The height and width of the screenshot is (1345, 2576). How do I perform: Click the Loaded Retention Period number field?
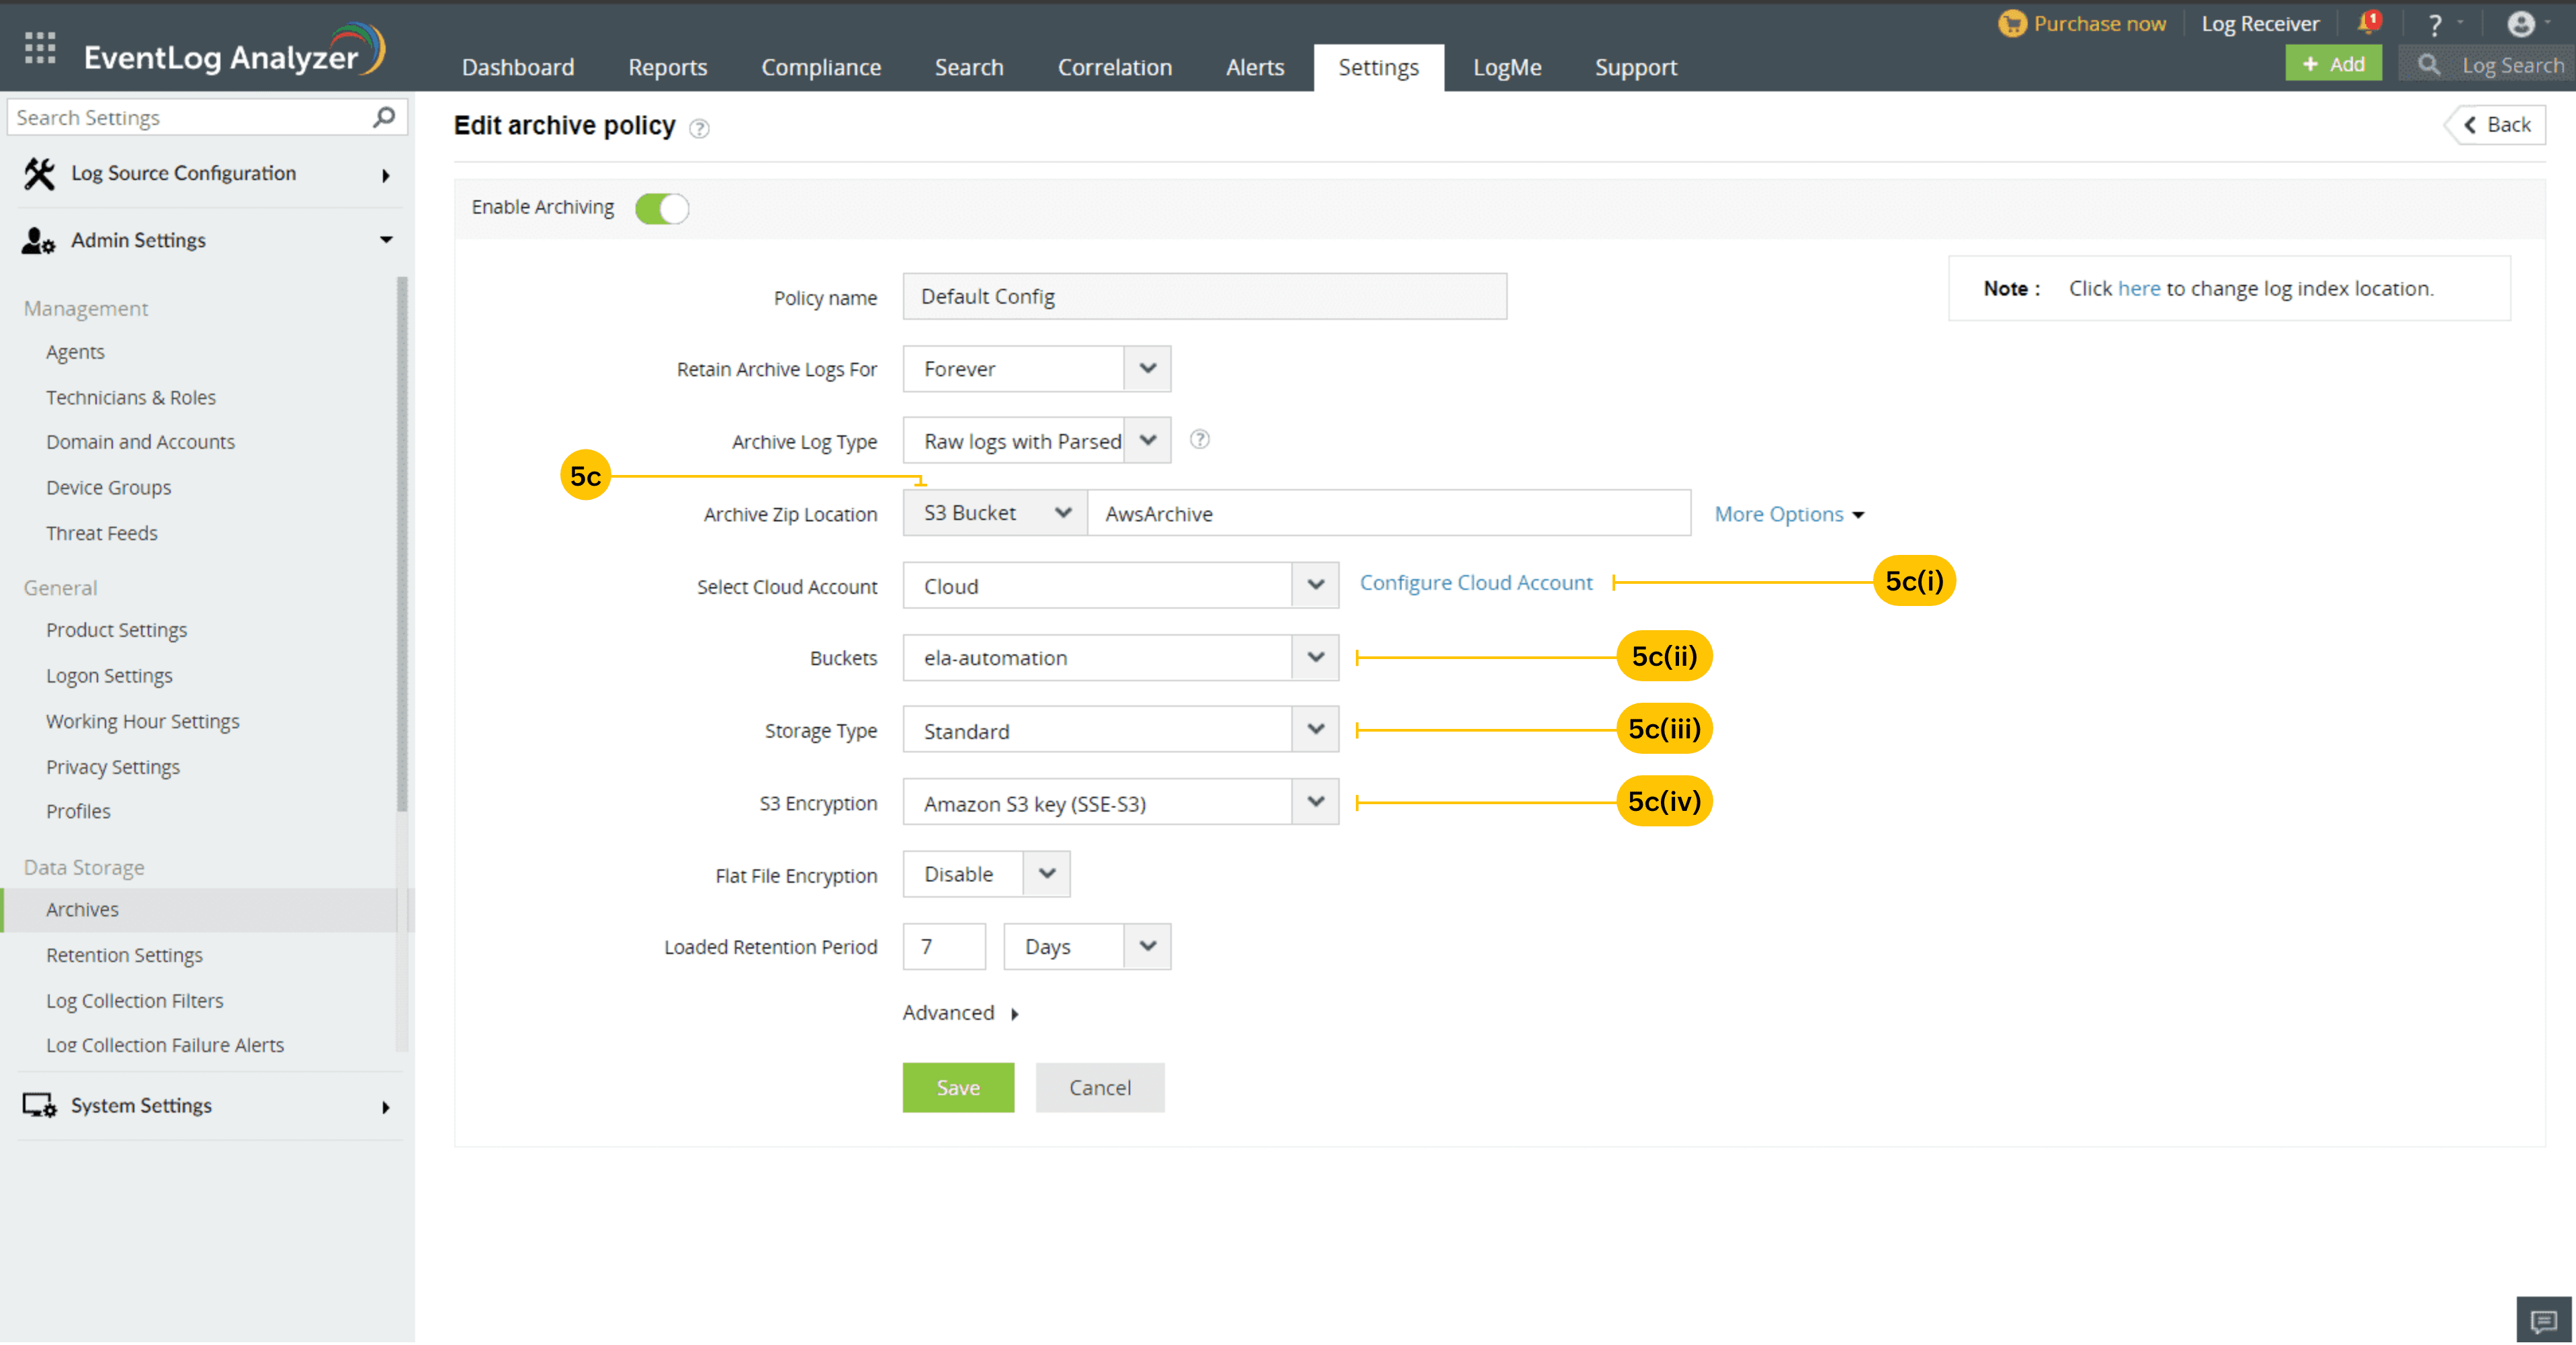(x=943, y=947)
